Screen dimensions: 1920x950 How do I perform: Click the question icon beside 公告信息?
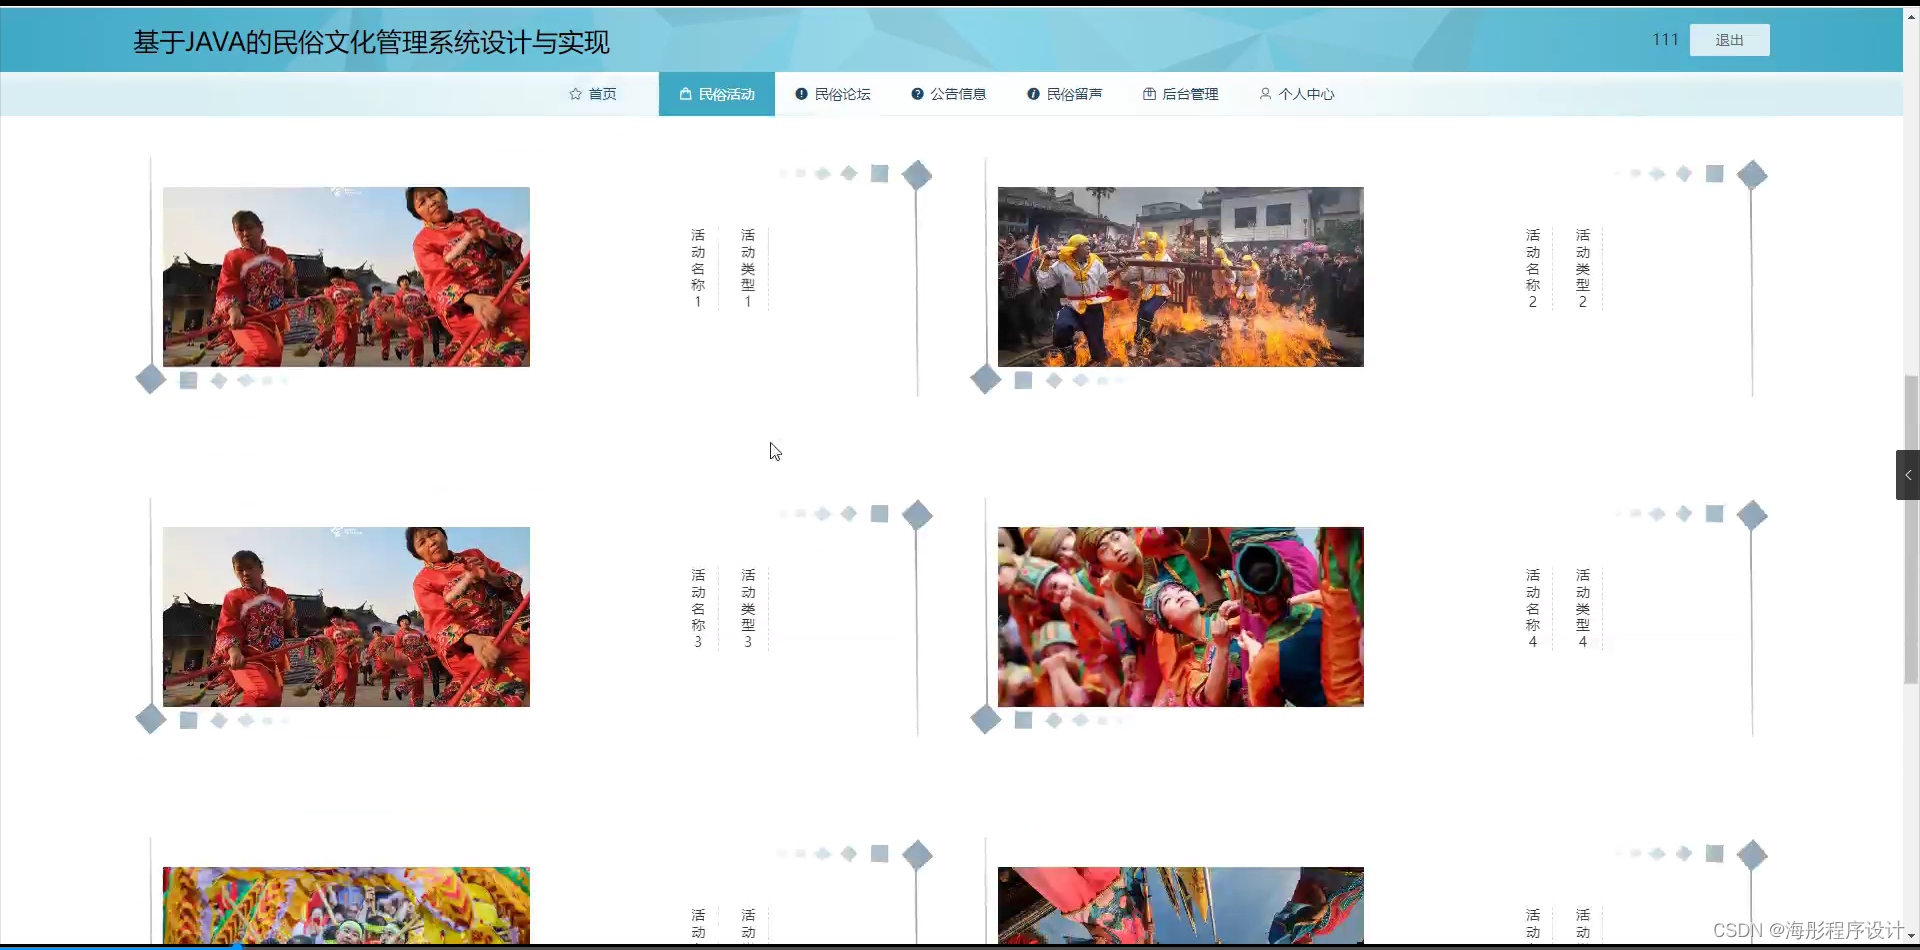click(917, 94)
